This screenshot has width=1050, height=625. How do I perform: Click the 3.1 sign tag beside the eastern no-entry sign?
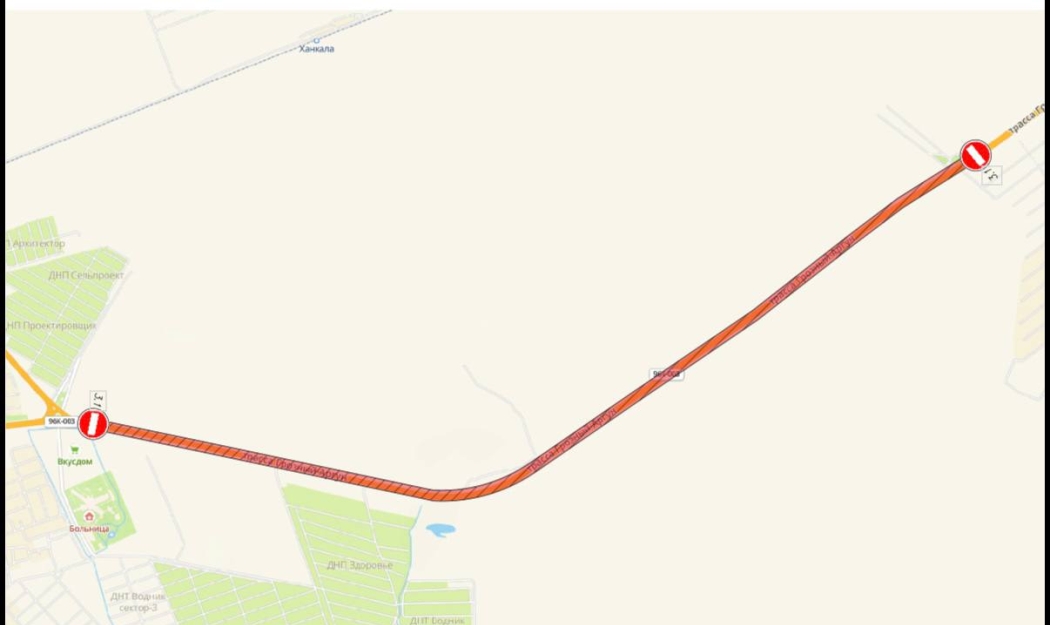click(992, 176)
